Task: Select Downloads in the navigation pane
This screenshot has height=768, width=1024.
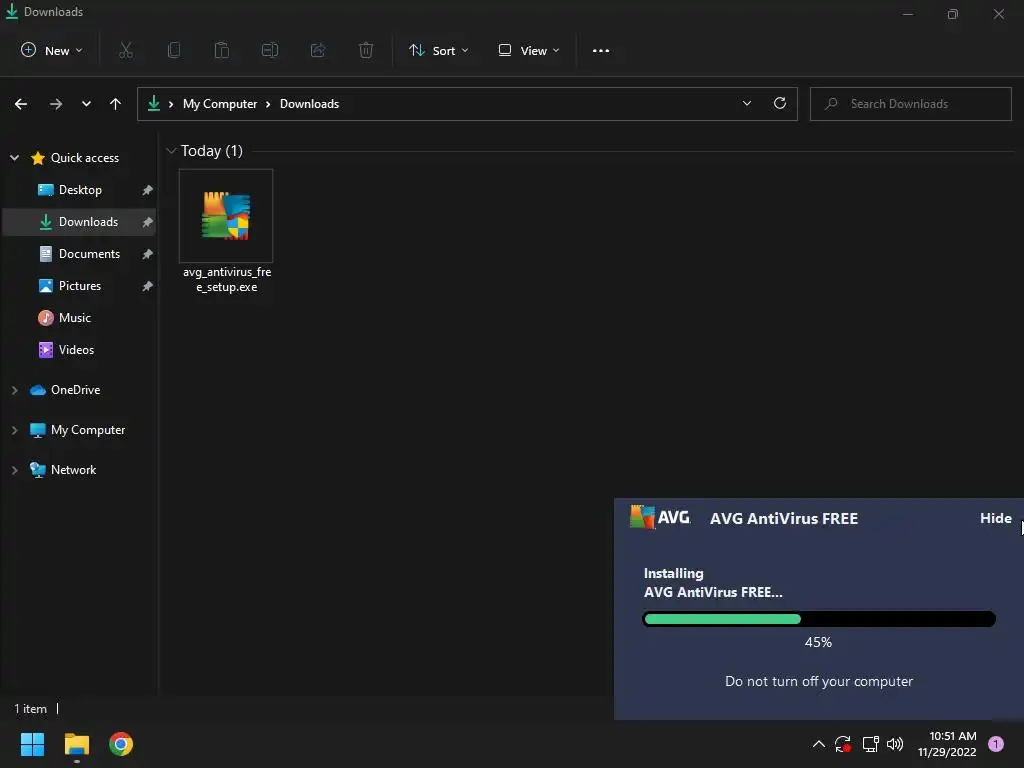Action: pos(80,222)
